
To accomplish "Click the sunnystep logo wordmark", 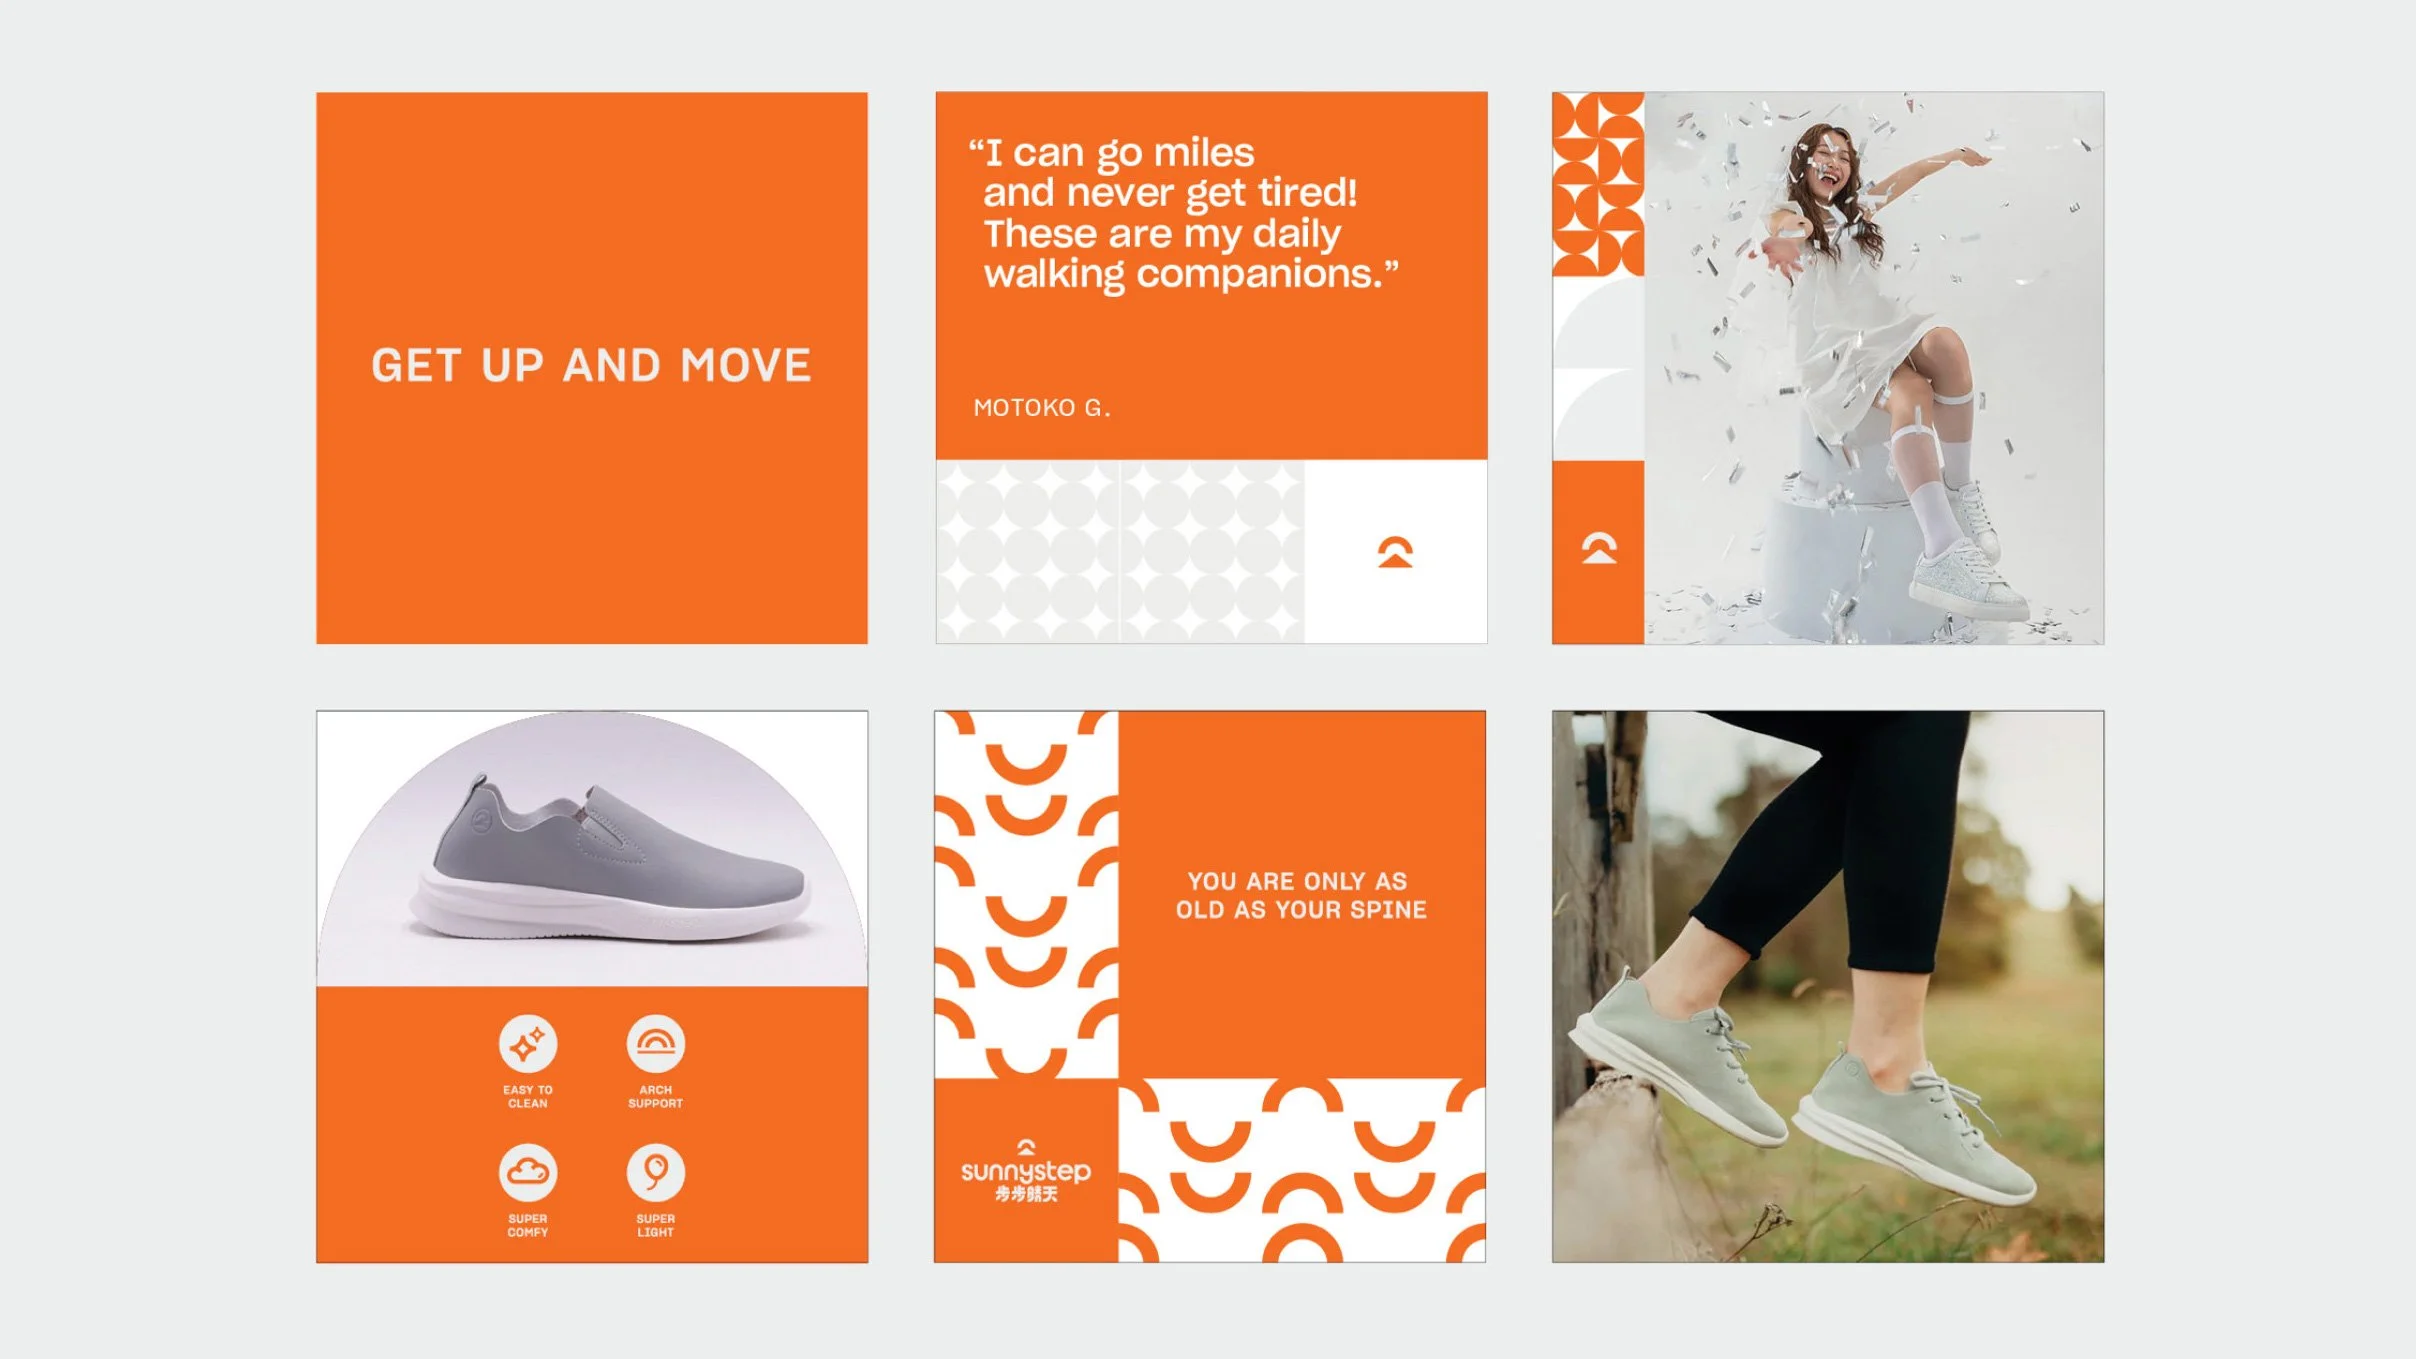I will pyautogui.click(x=1025, y=1172).
